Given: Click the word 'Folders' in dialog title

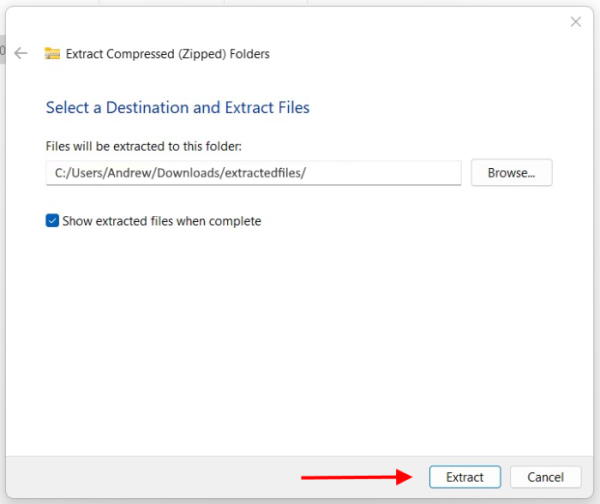Looking at the screenshot, I should tap(249, 54).
